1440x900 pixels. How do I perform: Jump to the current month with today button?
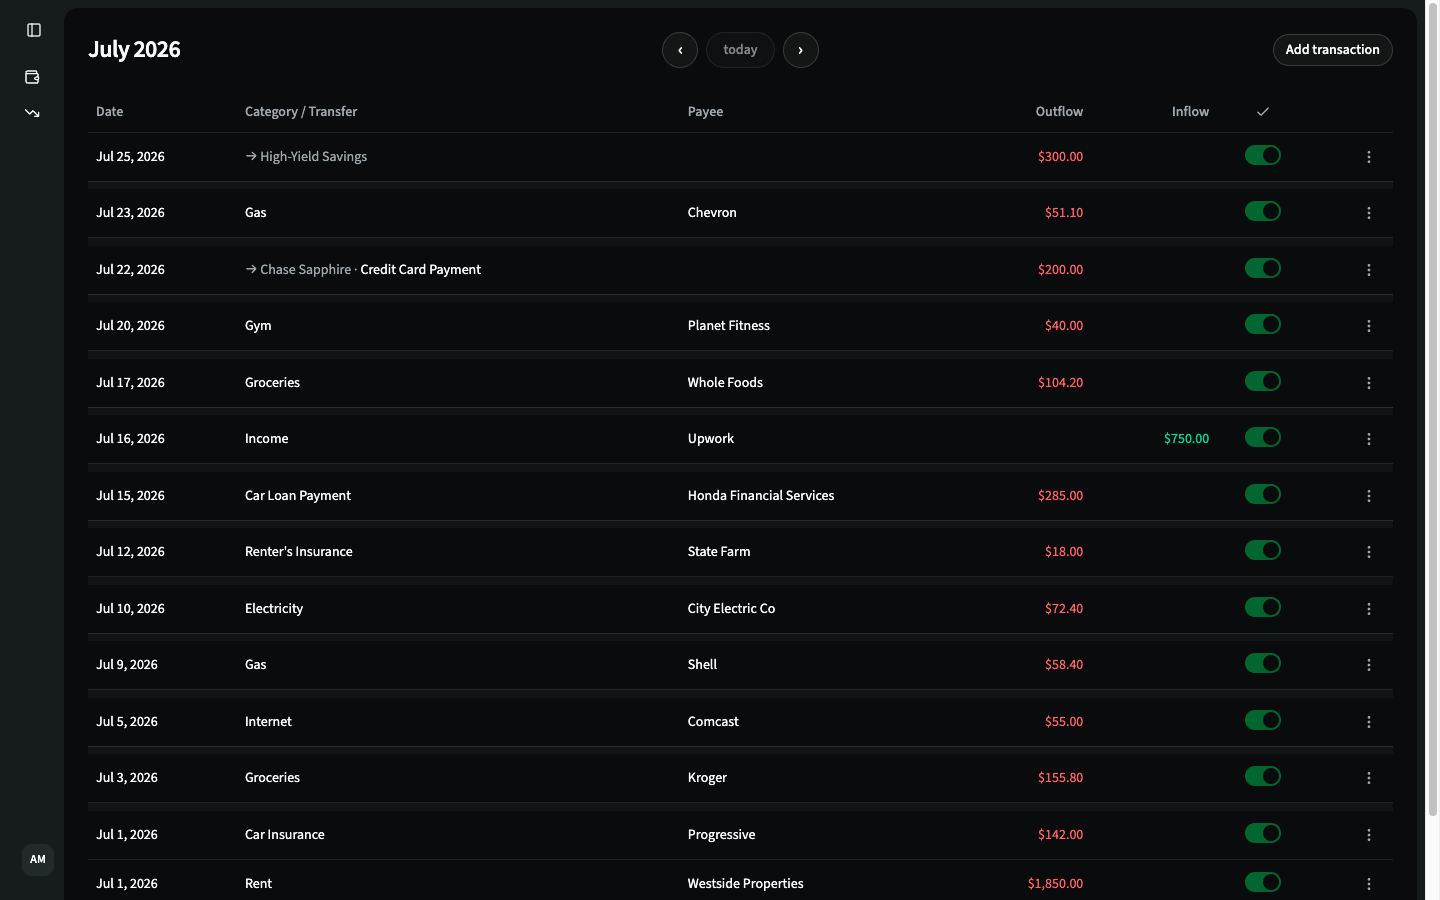click(740, 50)
